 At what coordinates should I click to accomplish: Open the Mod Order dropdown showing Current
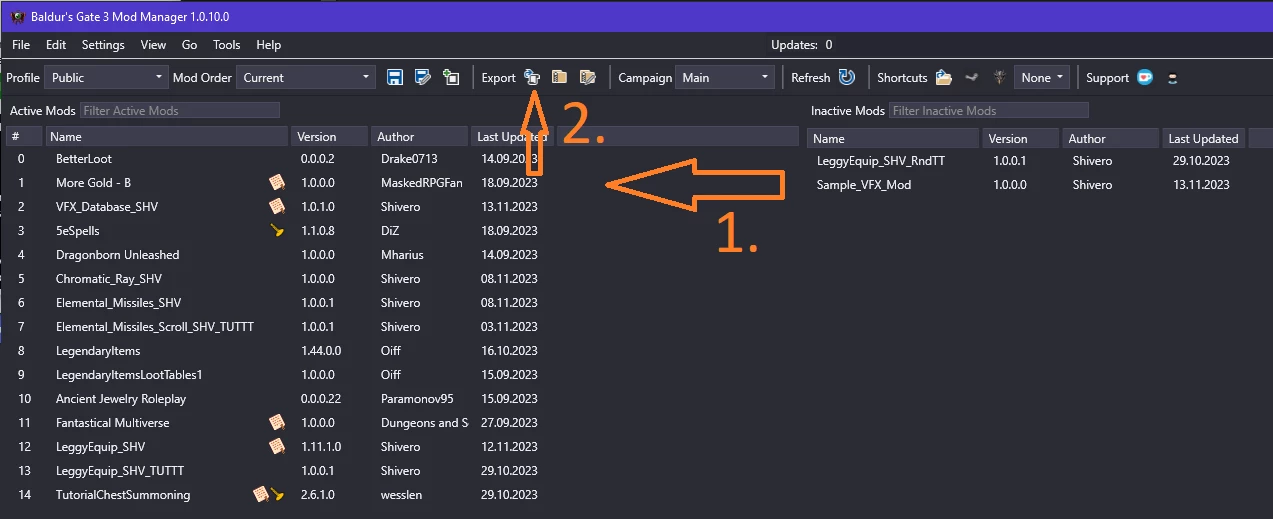coord(306,77)
